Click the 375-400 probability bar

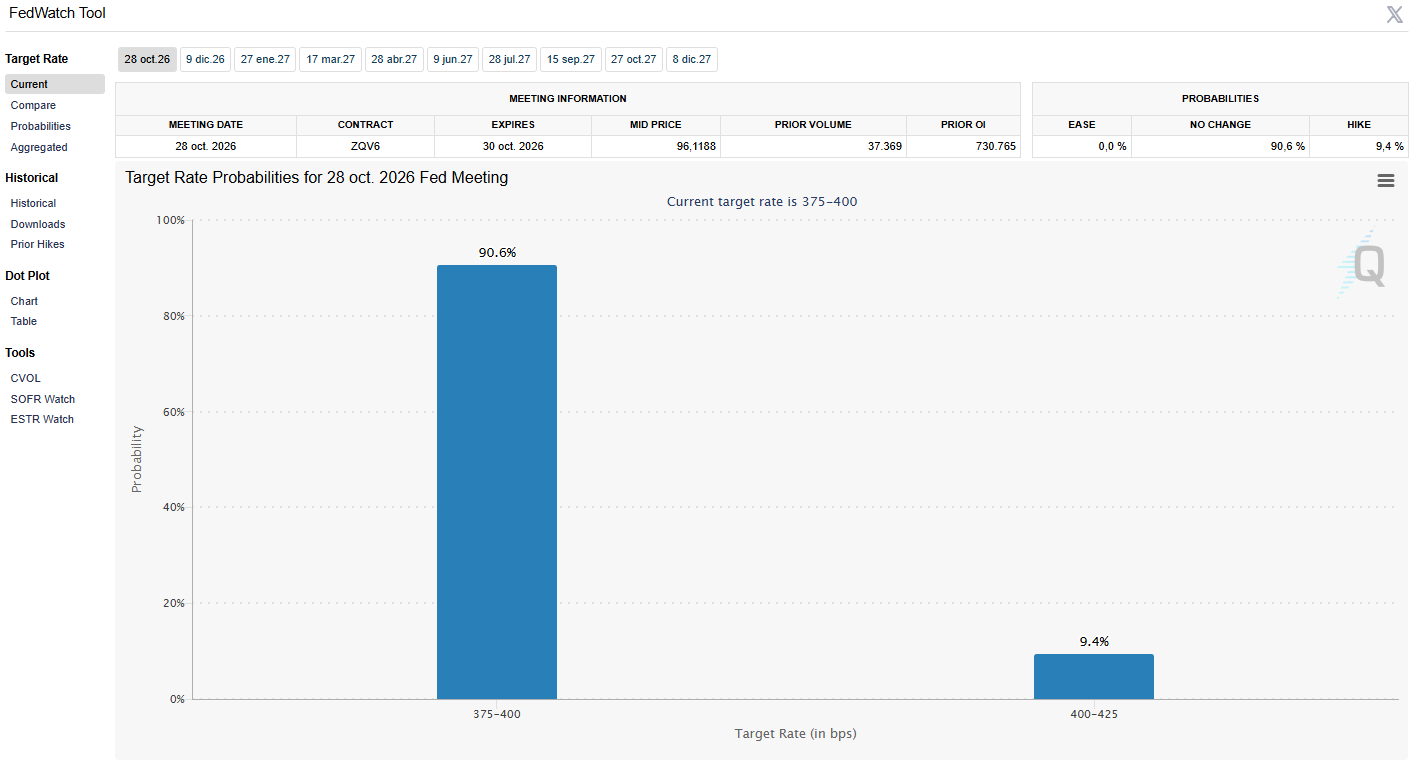pyautogui.click(x=497, y=482)
